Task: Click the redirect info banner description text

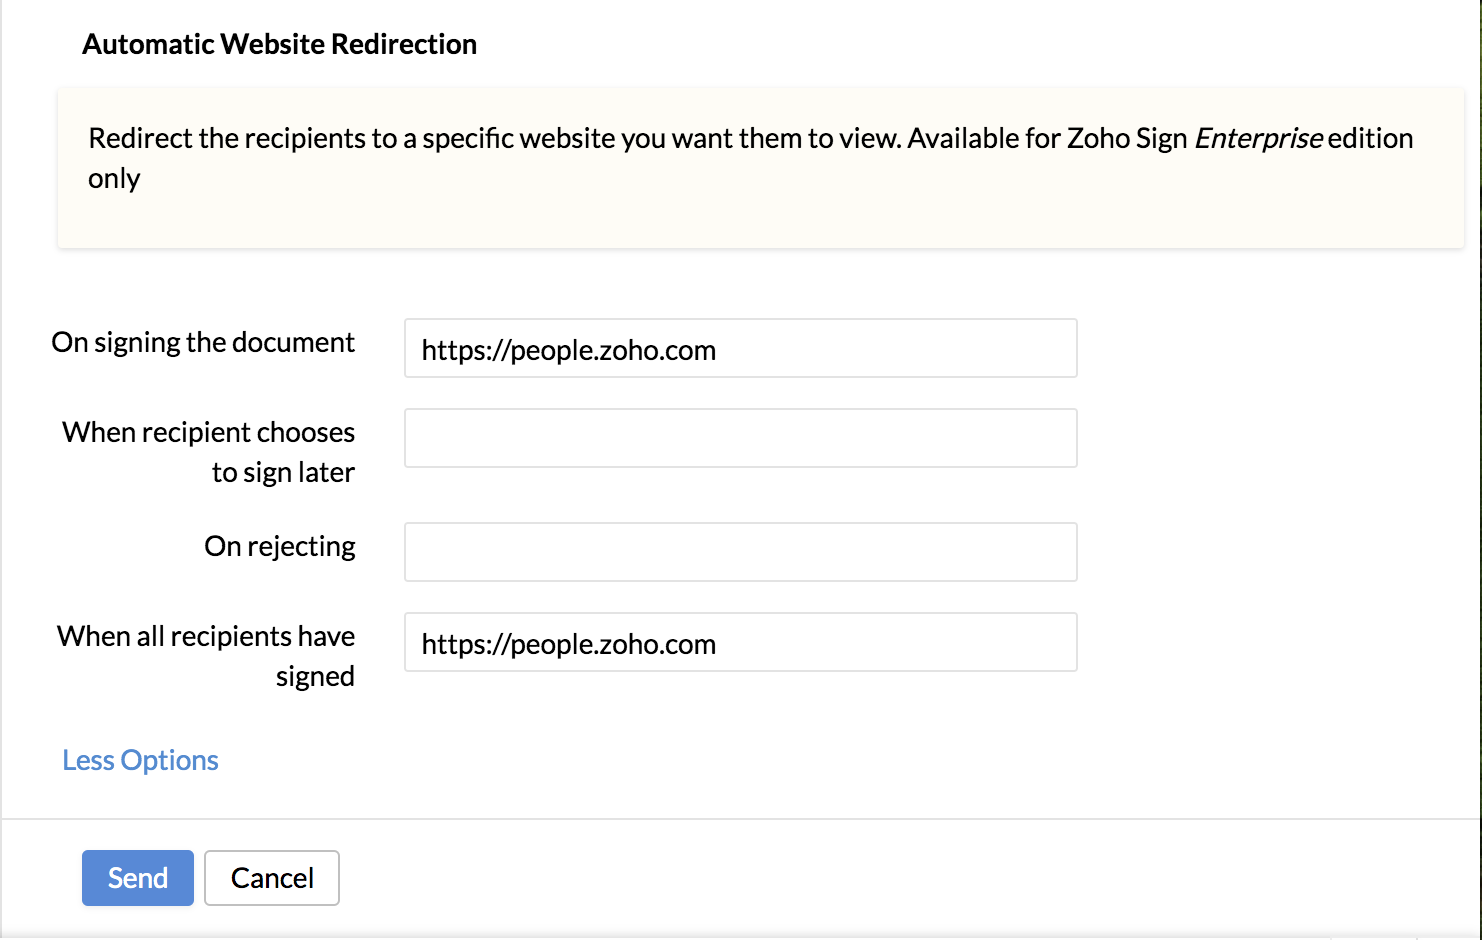Action: [751, 158]
